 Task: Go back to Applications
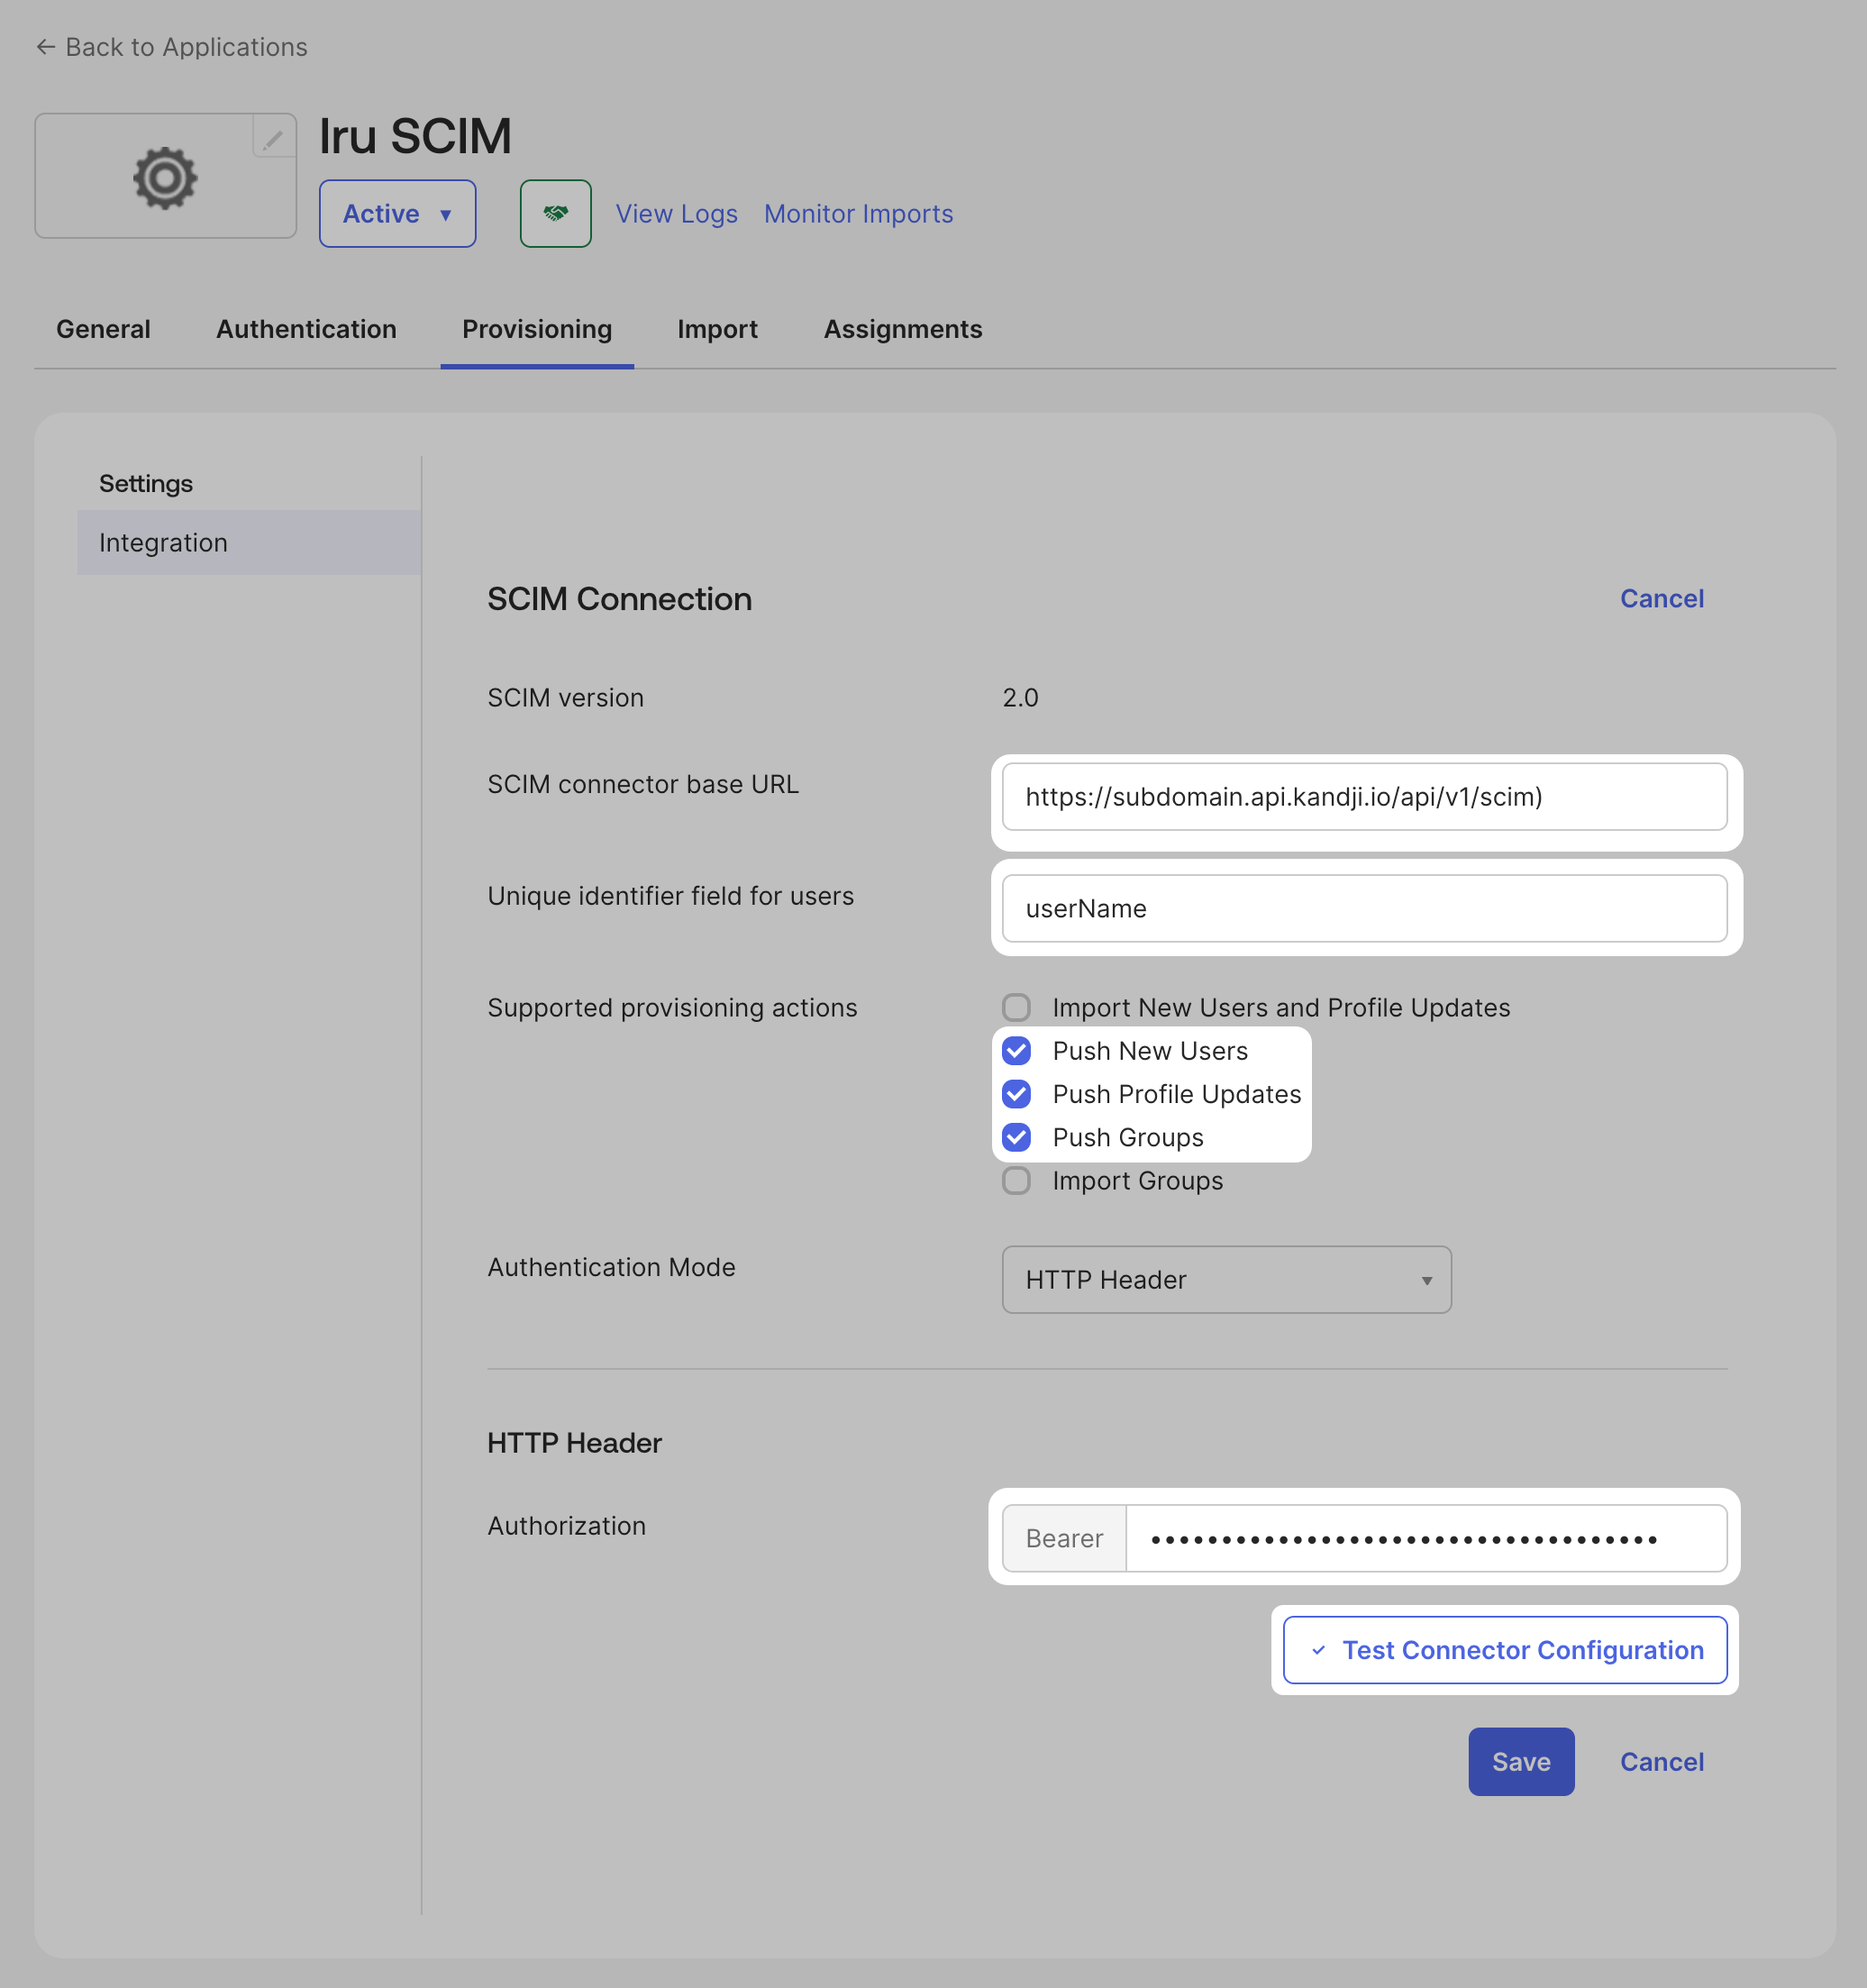point(172,47)
